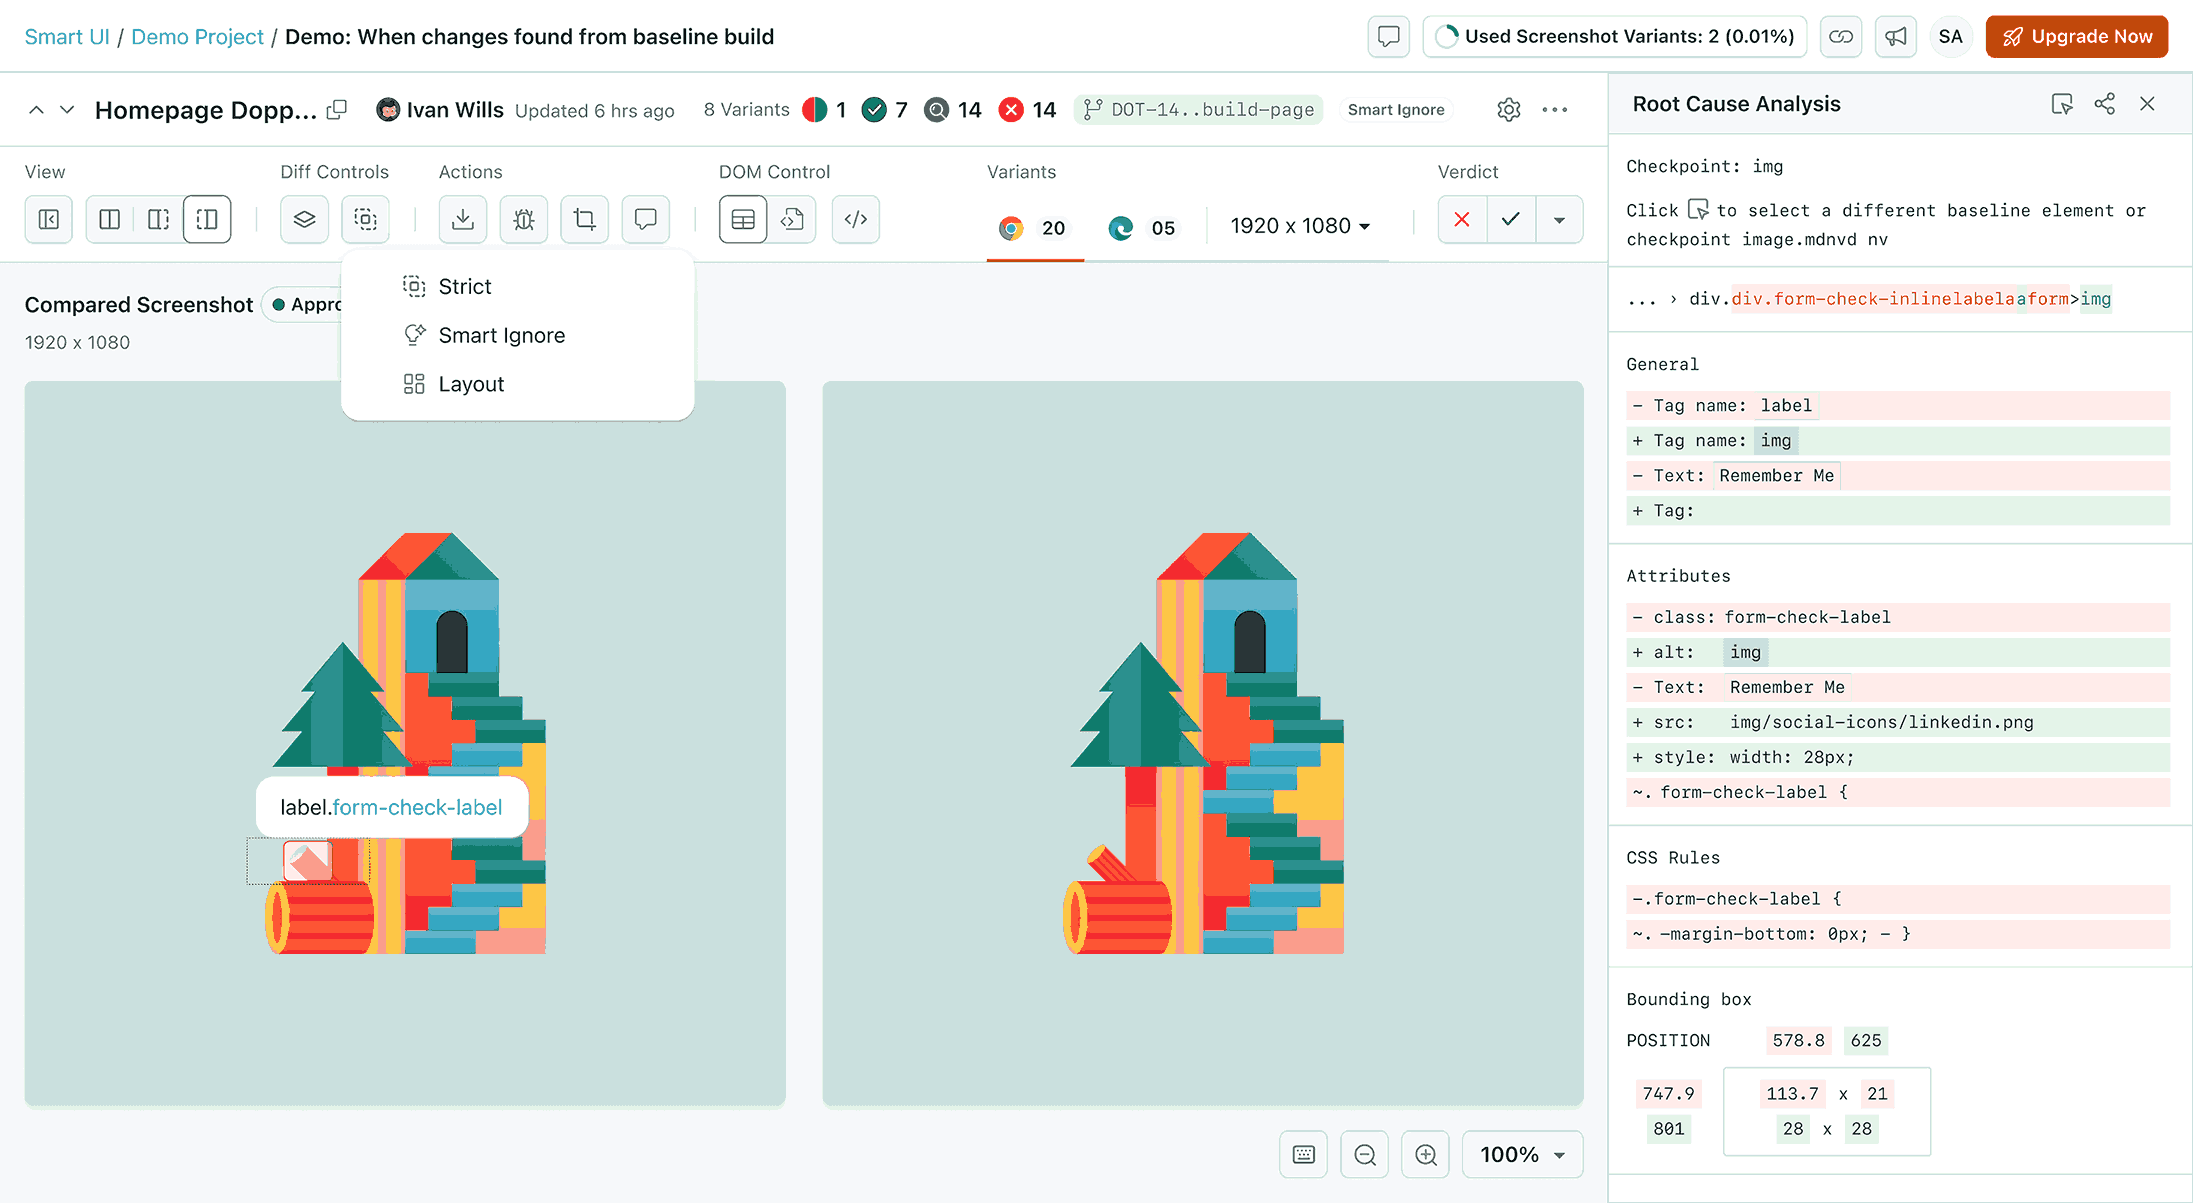Click the download action icon

(462, 220)
